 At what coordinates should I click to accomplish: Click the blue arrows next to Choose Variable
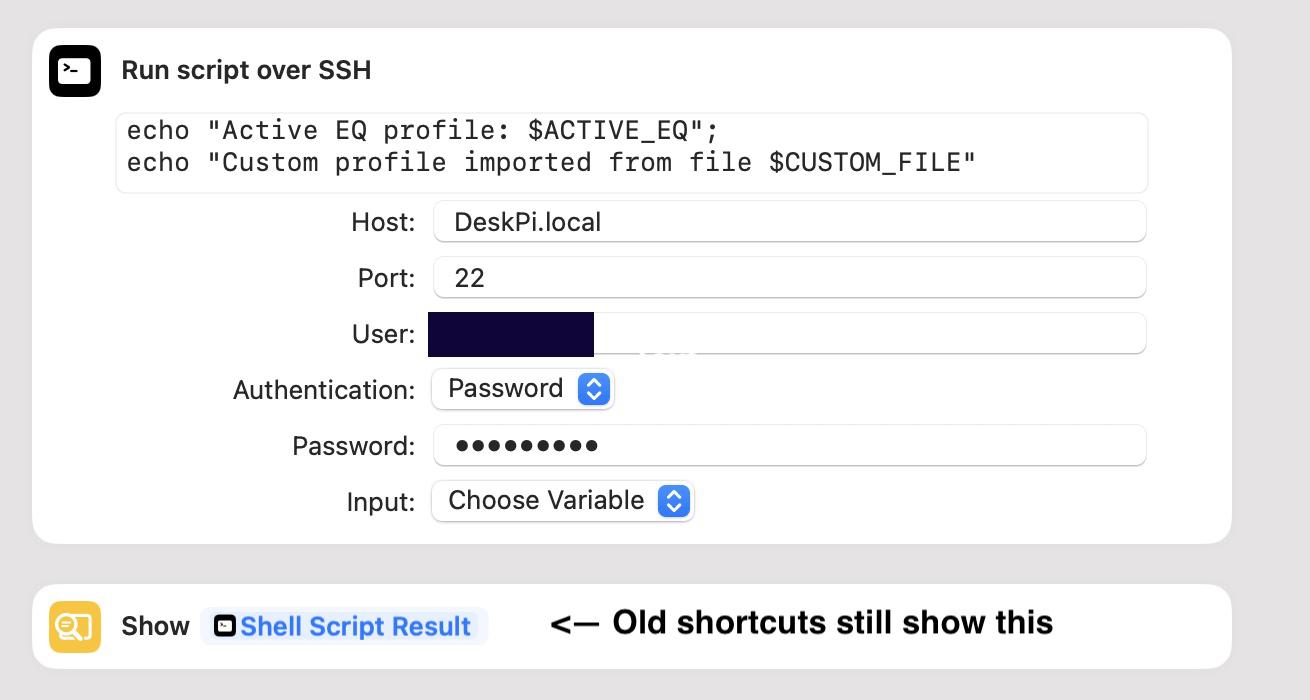(x=674, y=501)
